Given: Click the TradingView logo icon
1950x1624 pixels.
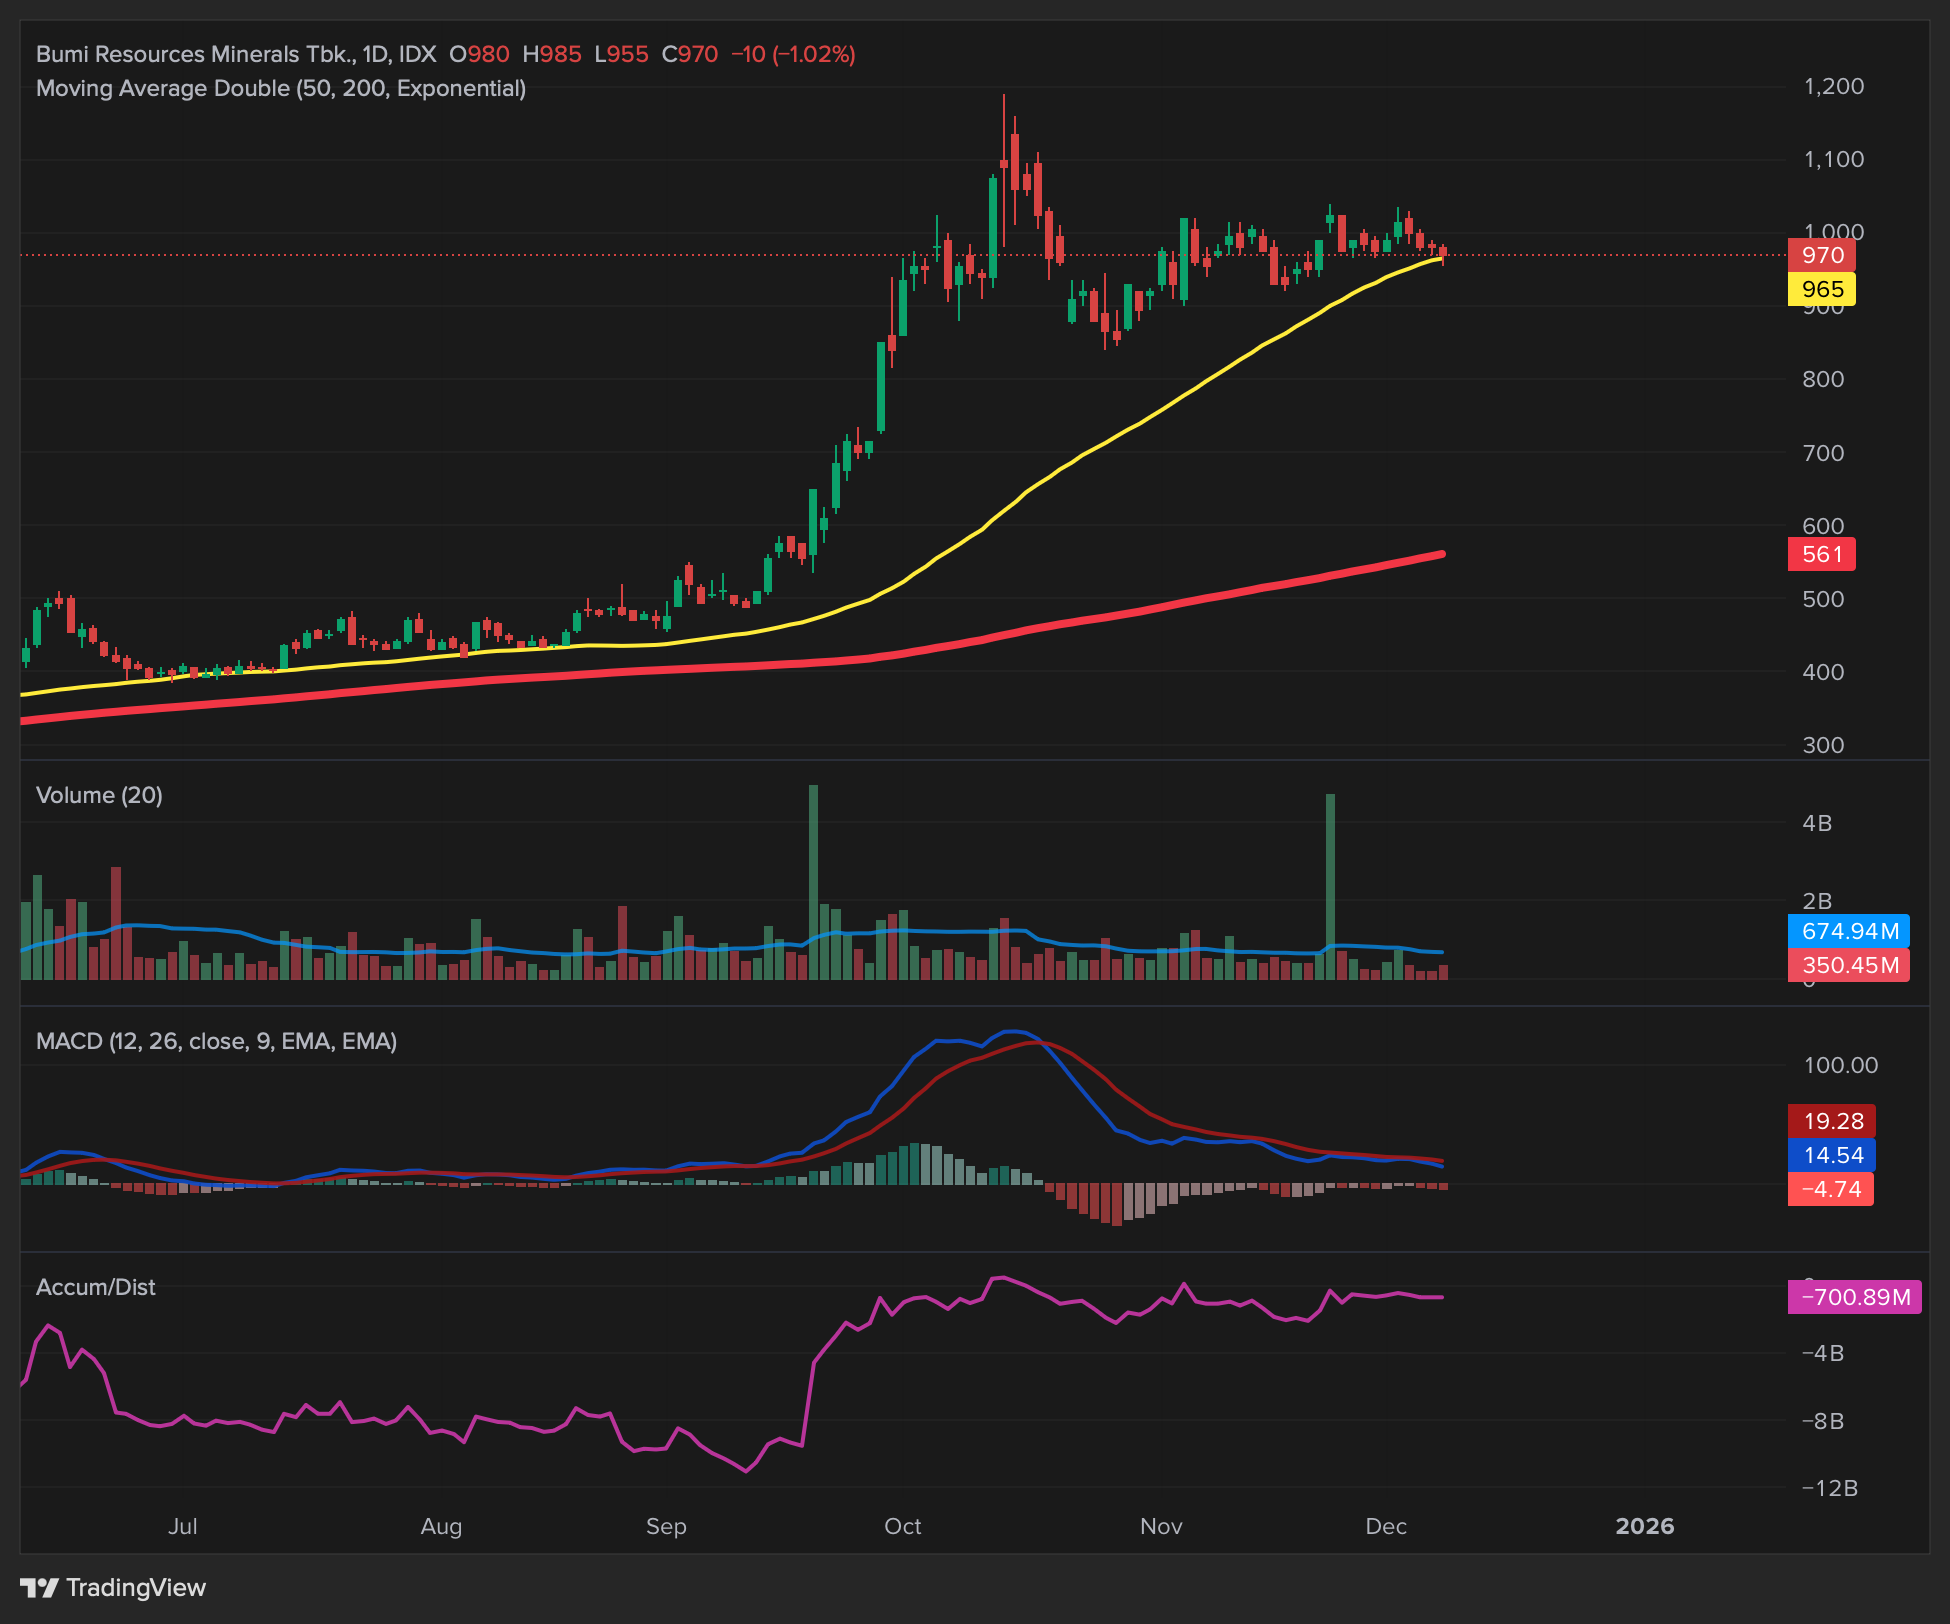Looking at the screenshot, I should (40, 1587).
